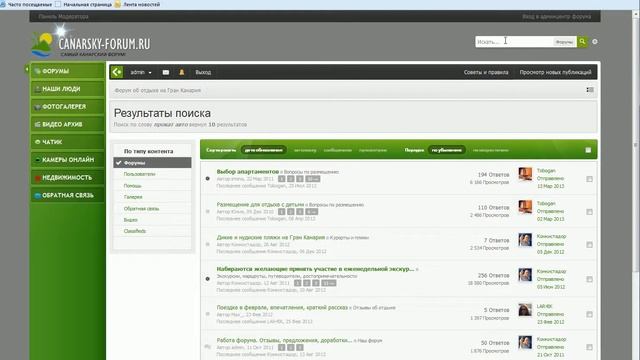Viewport: 640px width, 360px height.
Task: Open Камеры онлайн in the left sidebar
Action: click(x=68, y=160)
